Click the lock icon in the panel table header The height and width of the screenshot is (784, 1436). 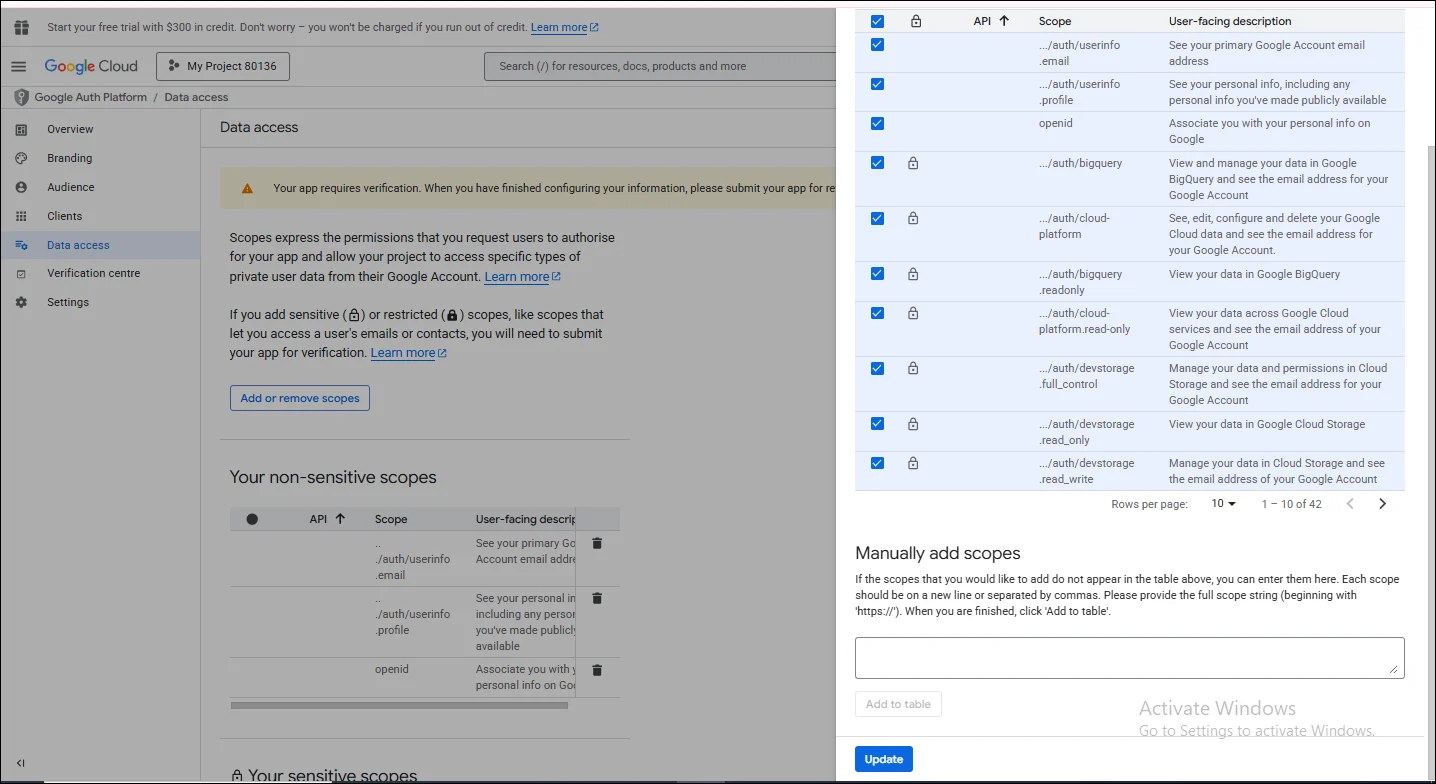916,21
